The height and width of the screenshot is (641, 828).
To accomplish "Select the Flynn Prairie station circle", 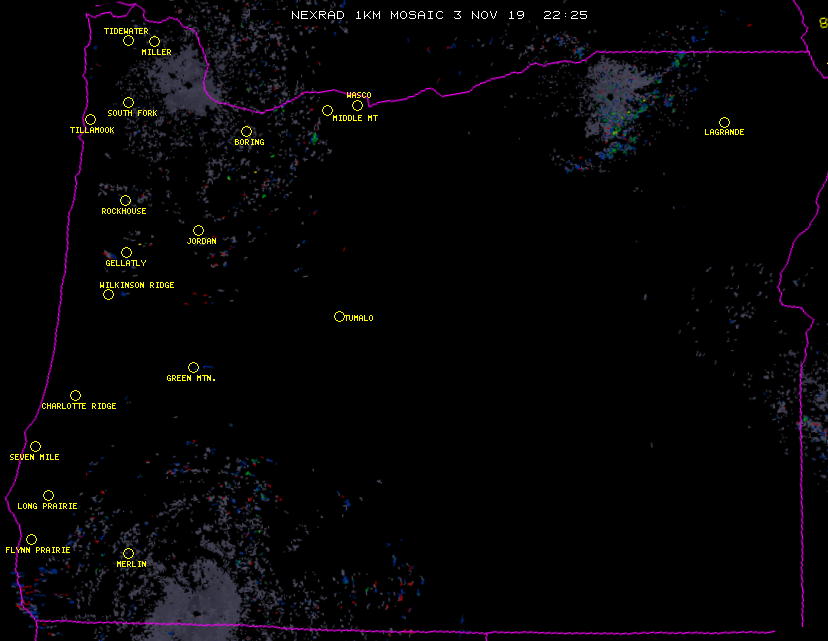I will (31, 540).
